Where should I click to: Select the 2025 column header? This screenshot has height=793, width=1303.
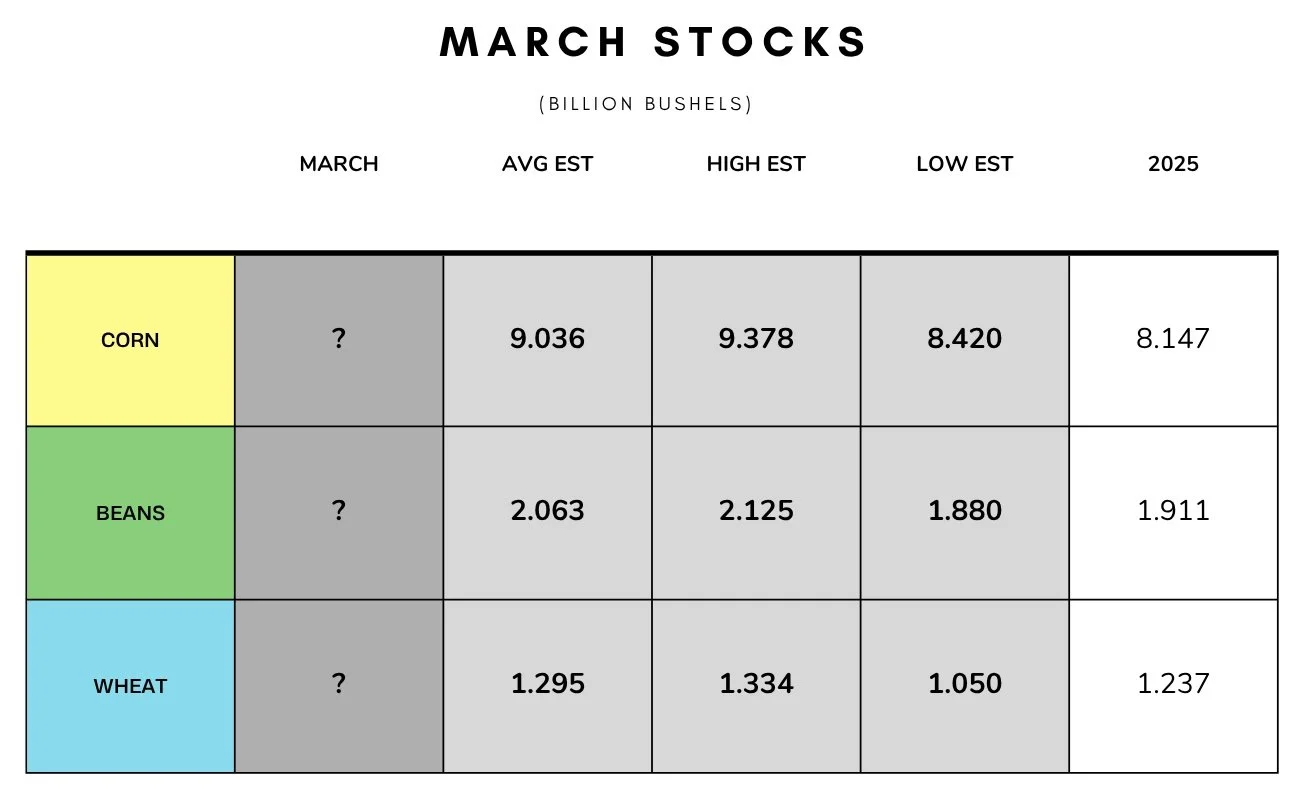1173,164
